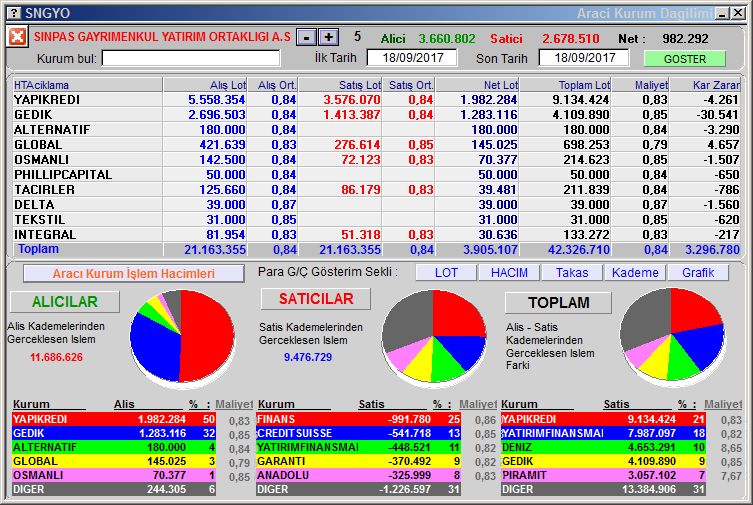
Task: Select the INTEGRAL row
Action: point(376,235)
